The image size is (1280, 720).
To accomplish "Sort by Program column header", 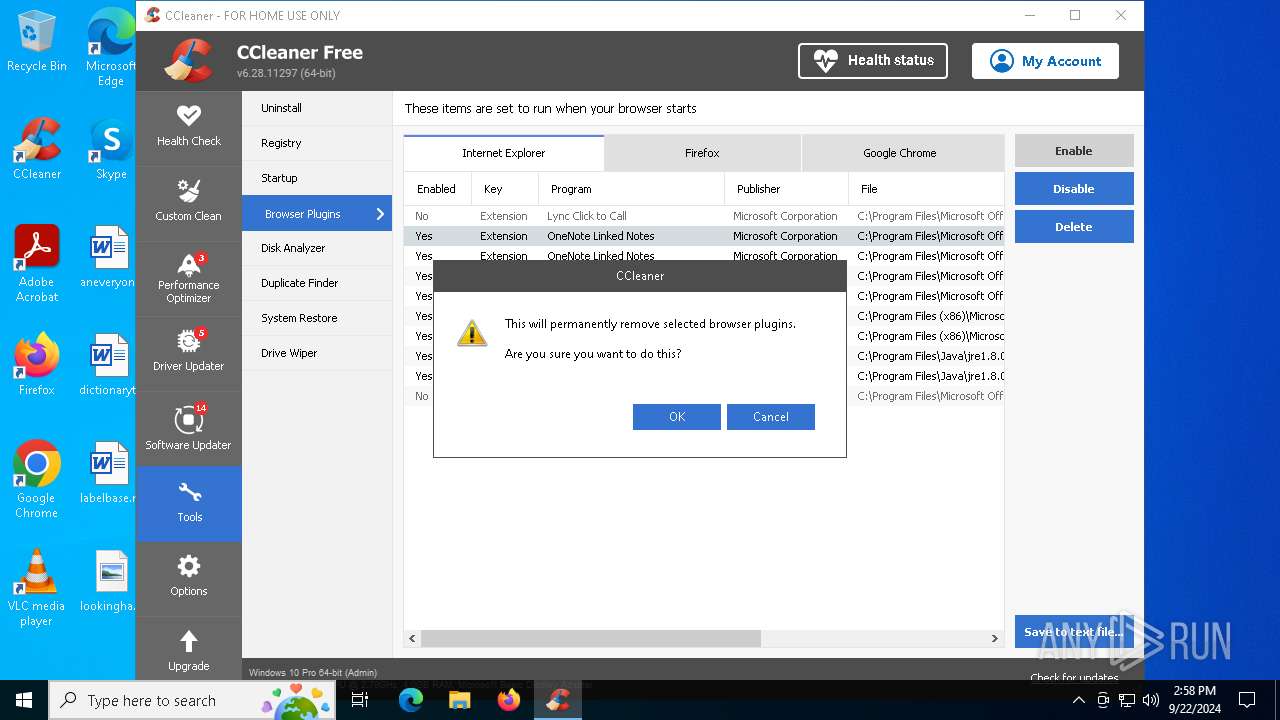I will click(x=631, y=189).
